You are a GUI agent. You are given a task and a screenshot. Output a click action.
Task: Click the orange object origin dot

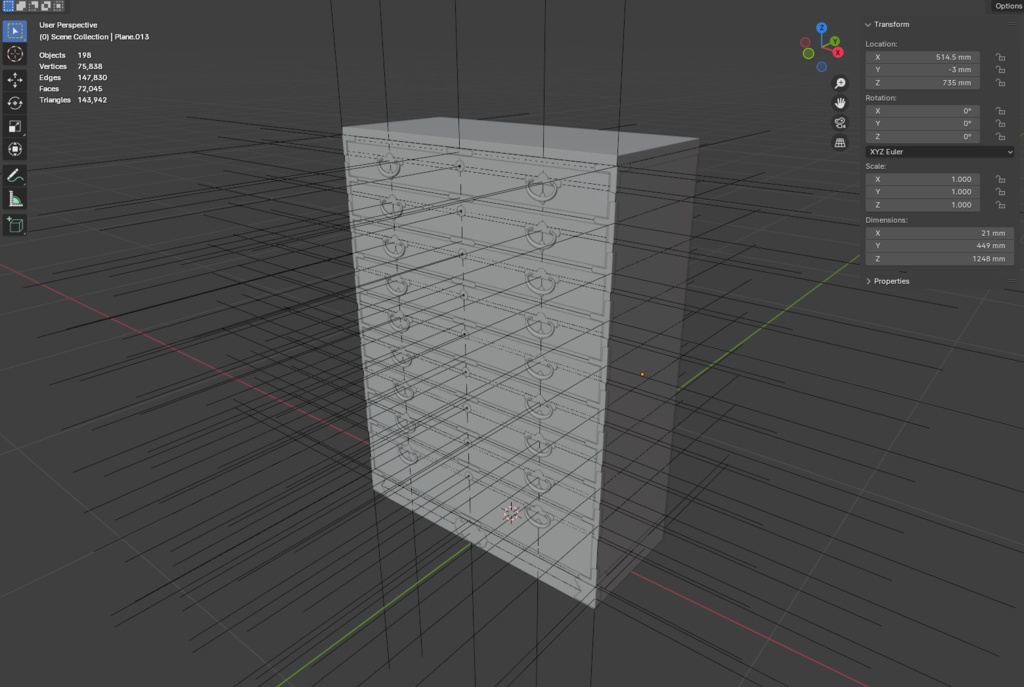(x=643, y=374)
